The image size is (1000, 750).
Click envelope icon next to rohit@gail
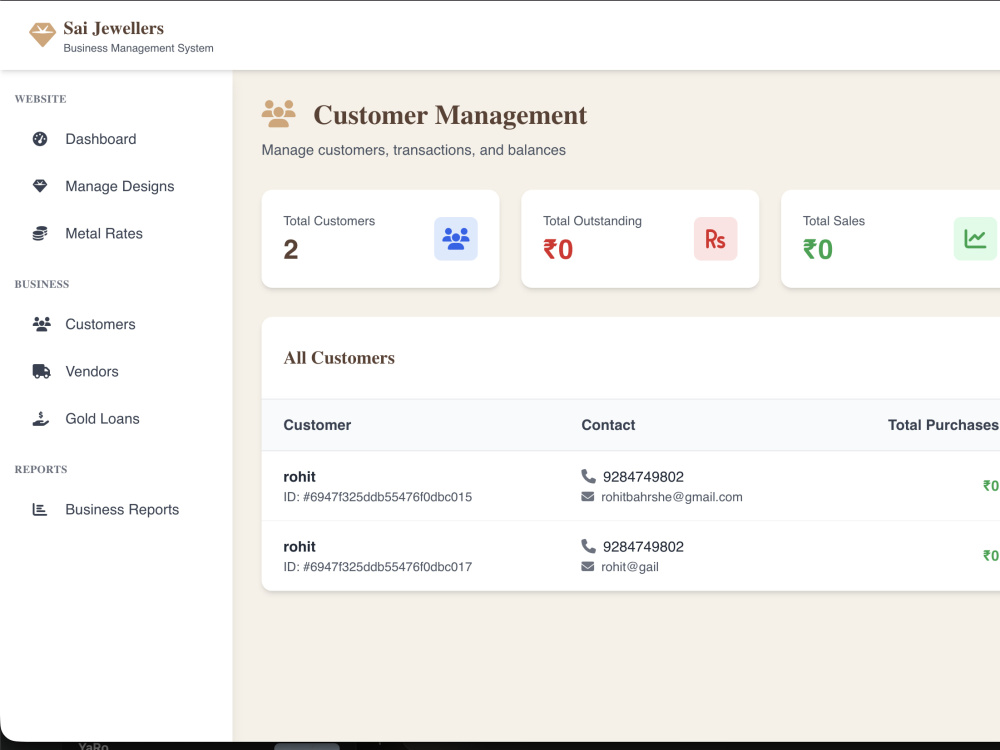(x=587, y=567)
